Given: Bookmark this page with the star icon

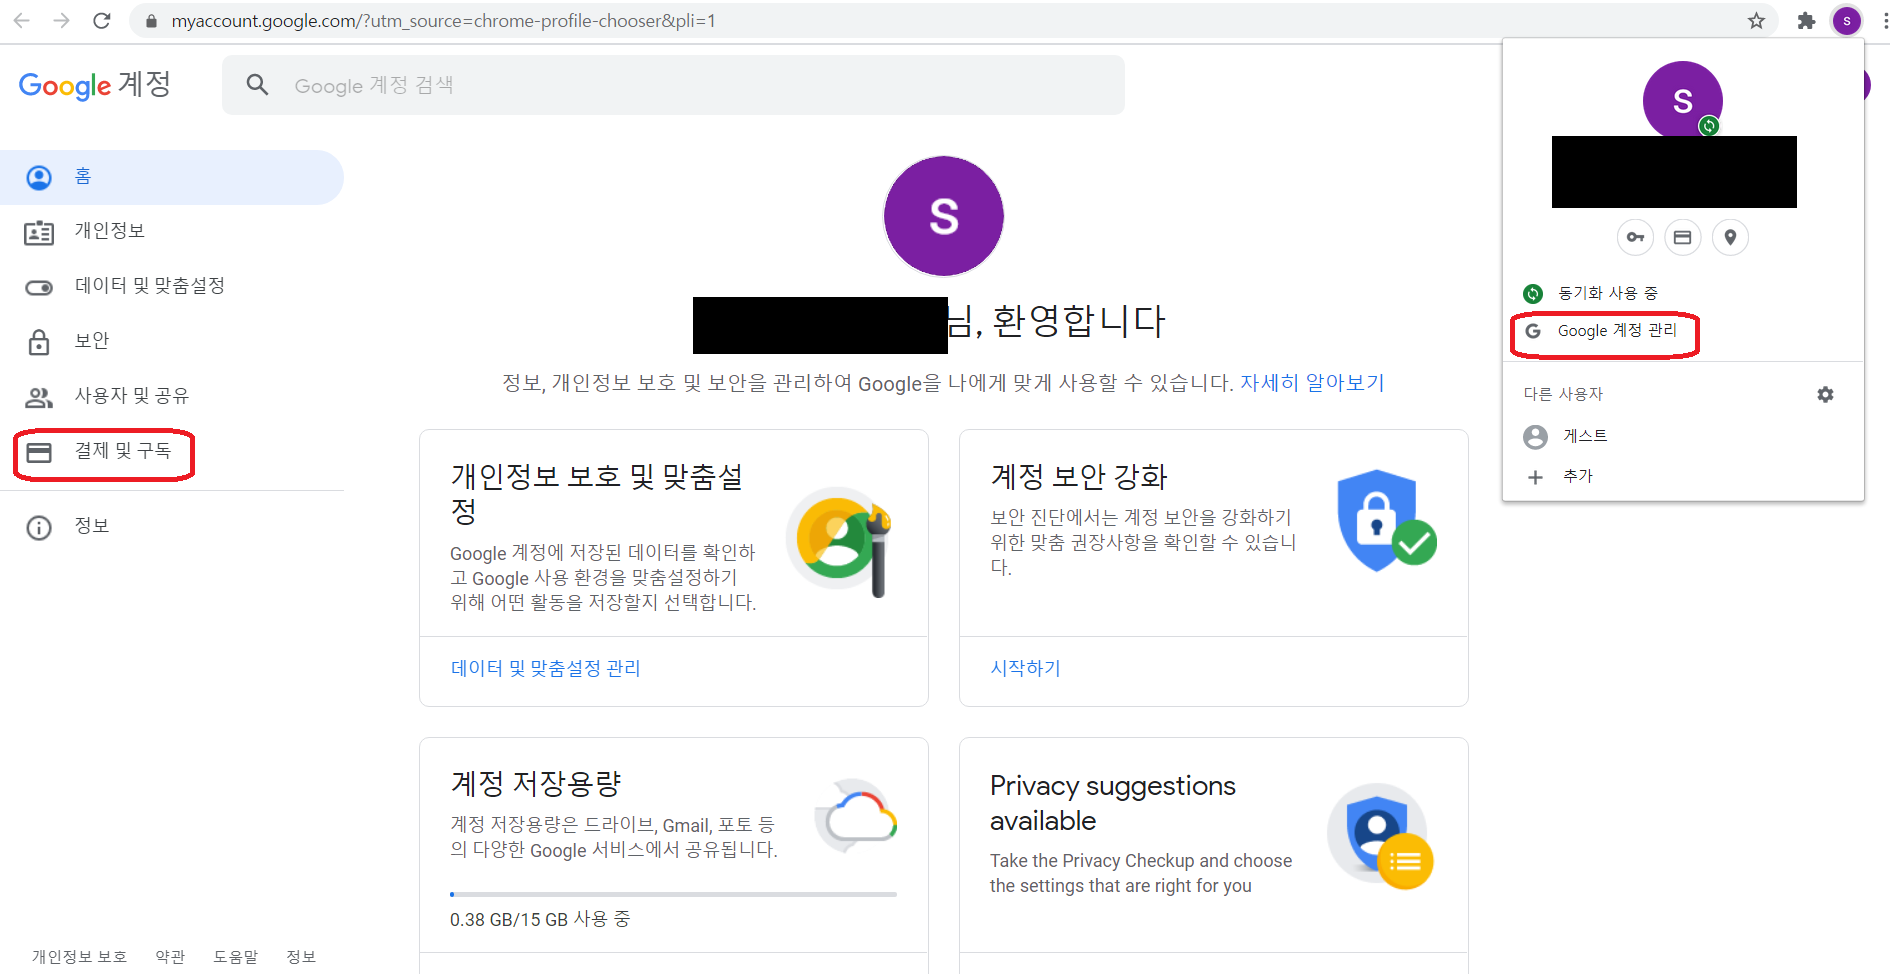Looking at the screenshot, I should 1756,20.
